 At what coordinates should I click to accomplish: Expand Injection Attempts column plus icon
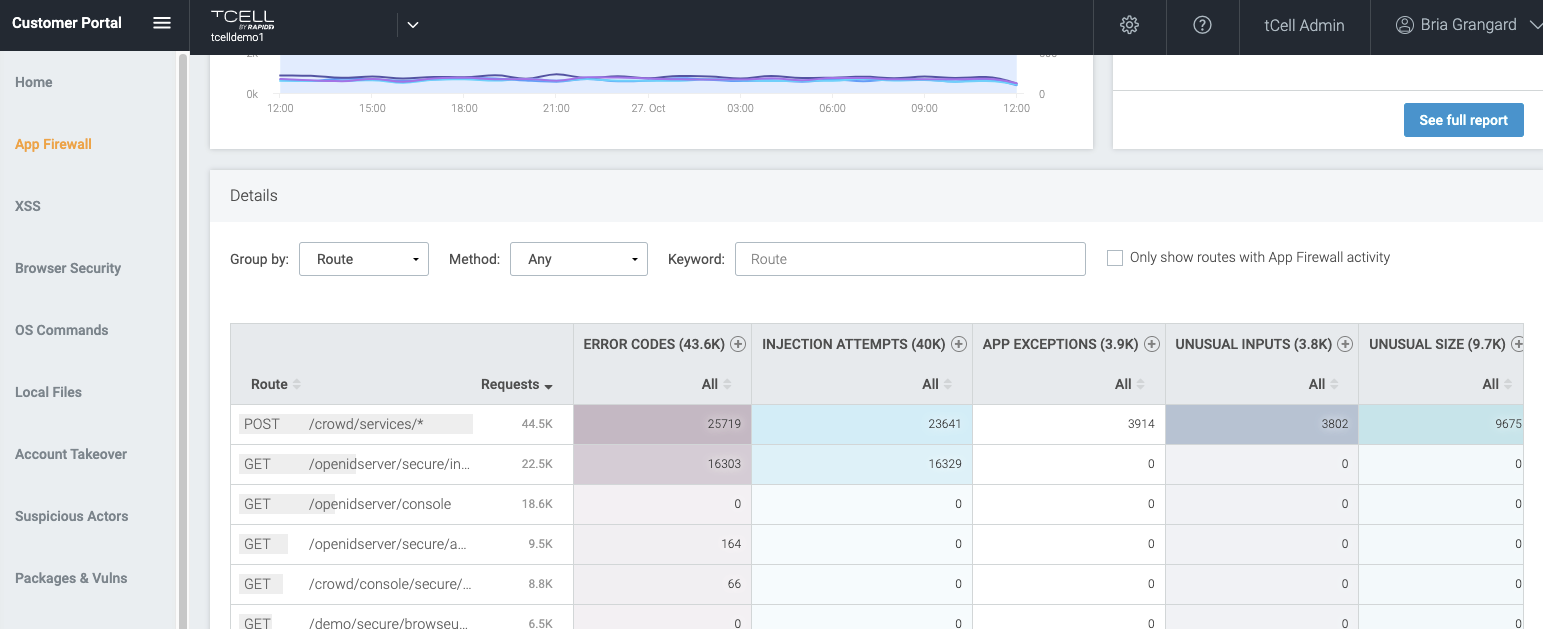coord(958,344)
